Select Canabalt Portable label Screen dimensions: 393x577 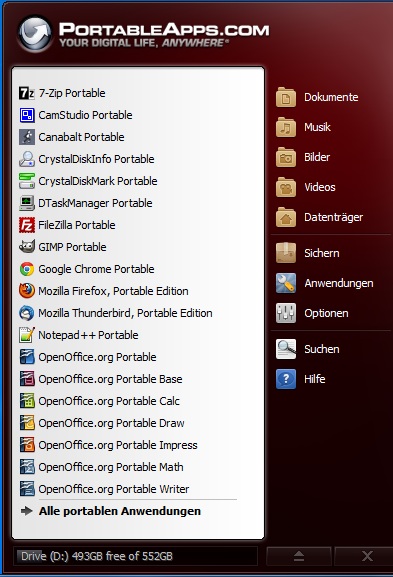coord(81,137)
